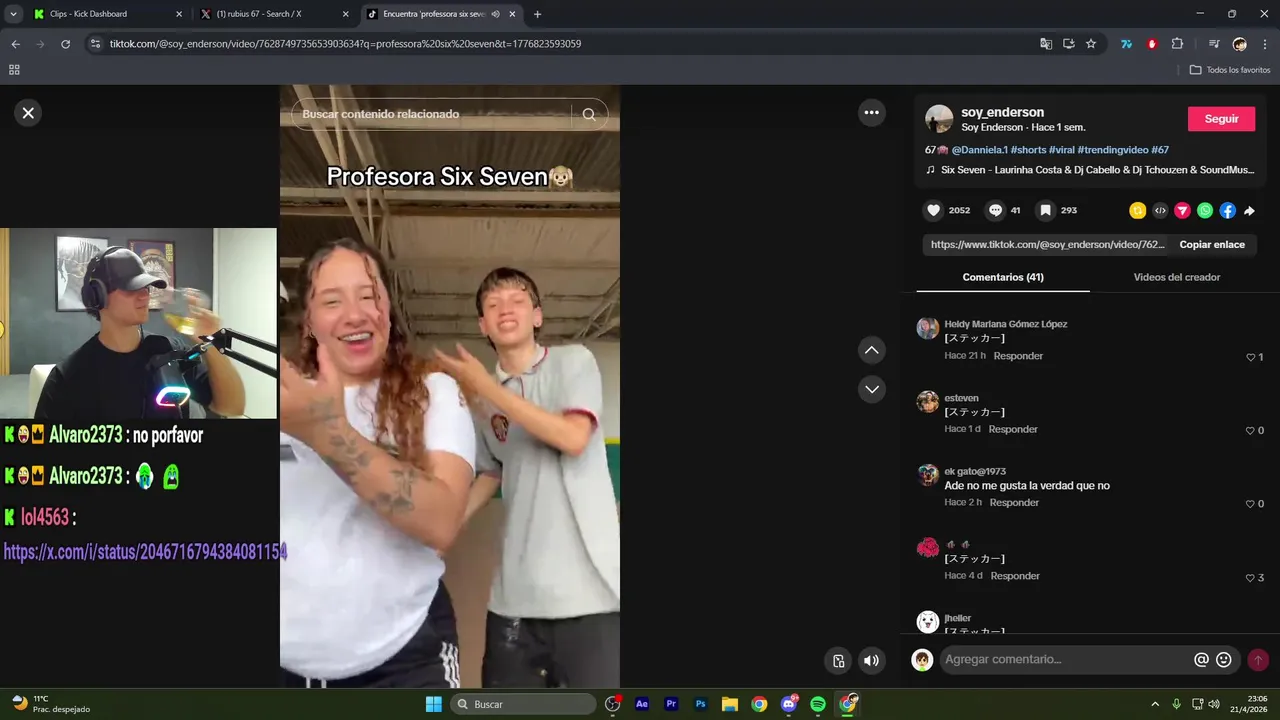The height and width of the screenshot is (720, 1280).
Task: Open the lol4563 x.com status link in chat
Action: pyautogui.click(x=145, y=551)
